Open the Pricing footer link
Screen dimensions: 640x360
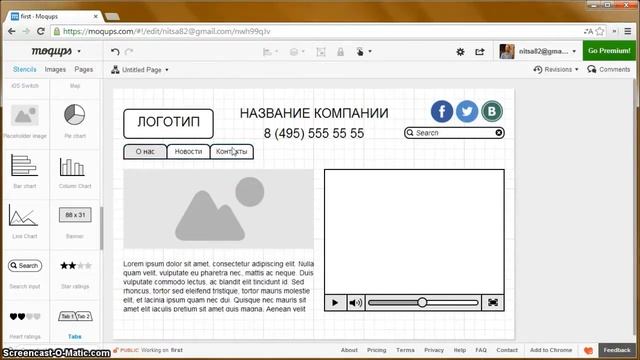[x=376, y=350]
